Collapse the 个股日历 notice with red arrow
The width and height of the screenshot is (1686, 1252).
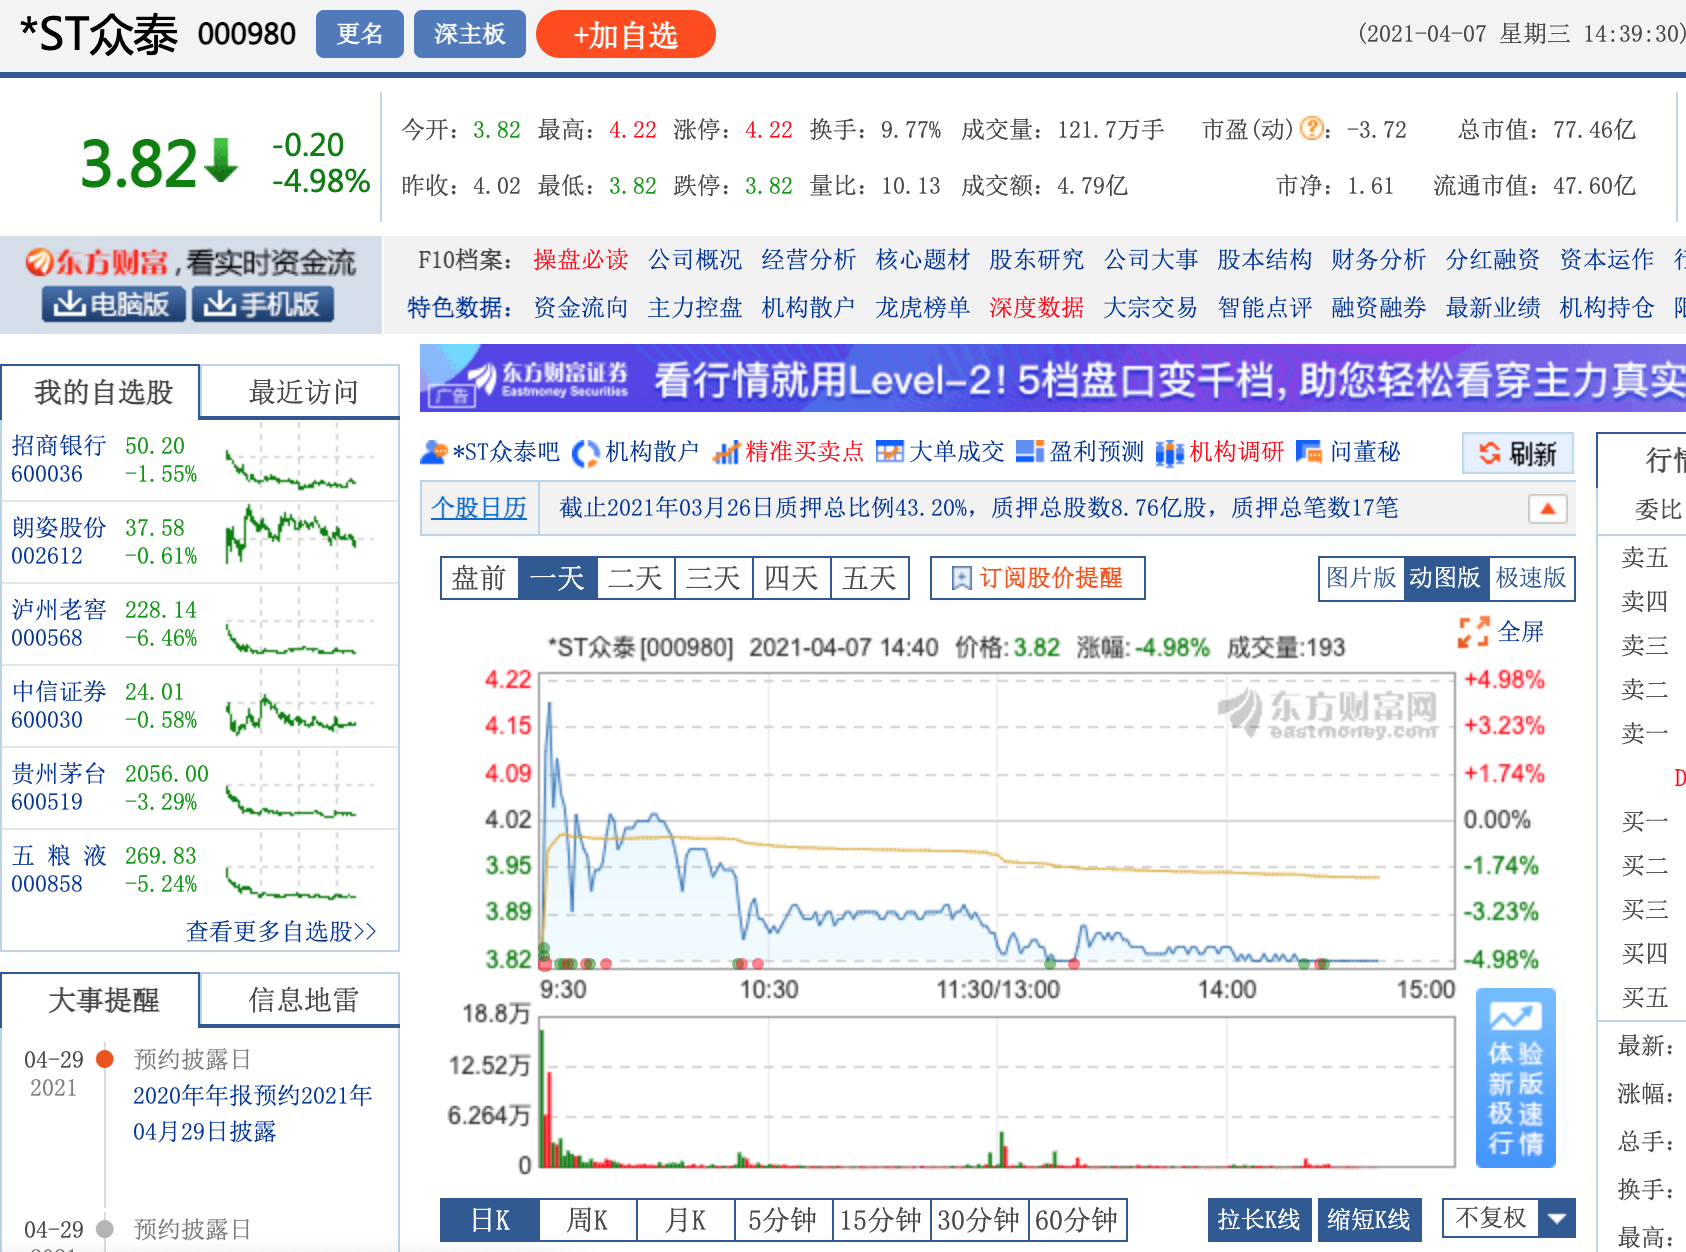tap(1547, 509)
